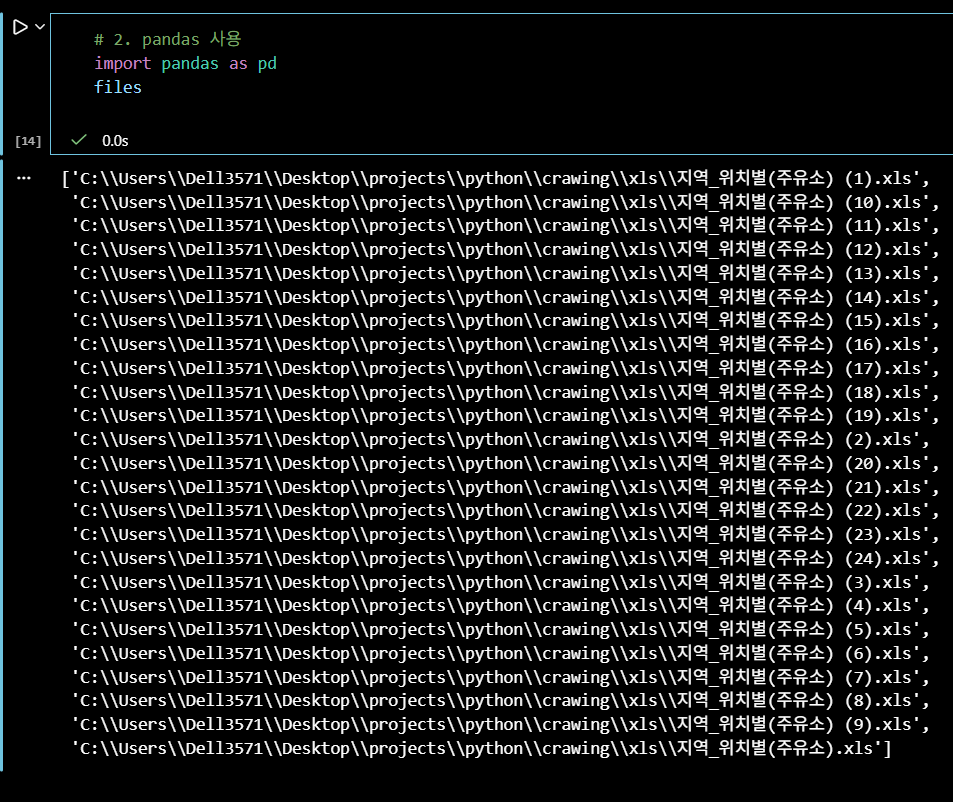This screenshot has width=953, height=802.
Task: Select output path ending in (21).xls
Action: tap(506, 487)
